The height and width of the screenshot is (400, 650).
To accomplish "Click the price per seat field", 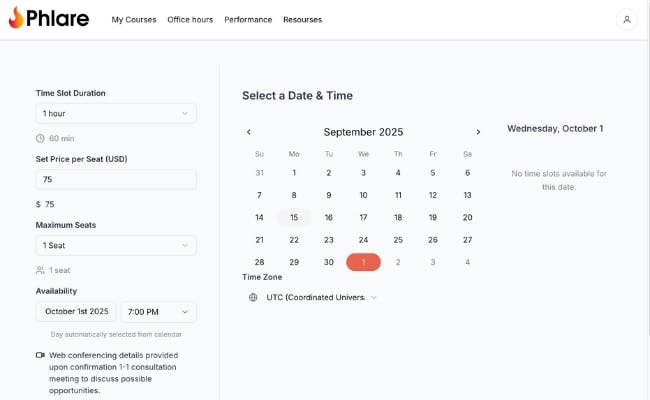I will tap(116, 179).
